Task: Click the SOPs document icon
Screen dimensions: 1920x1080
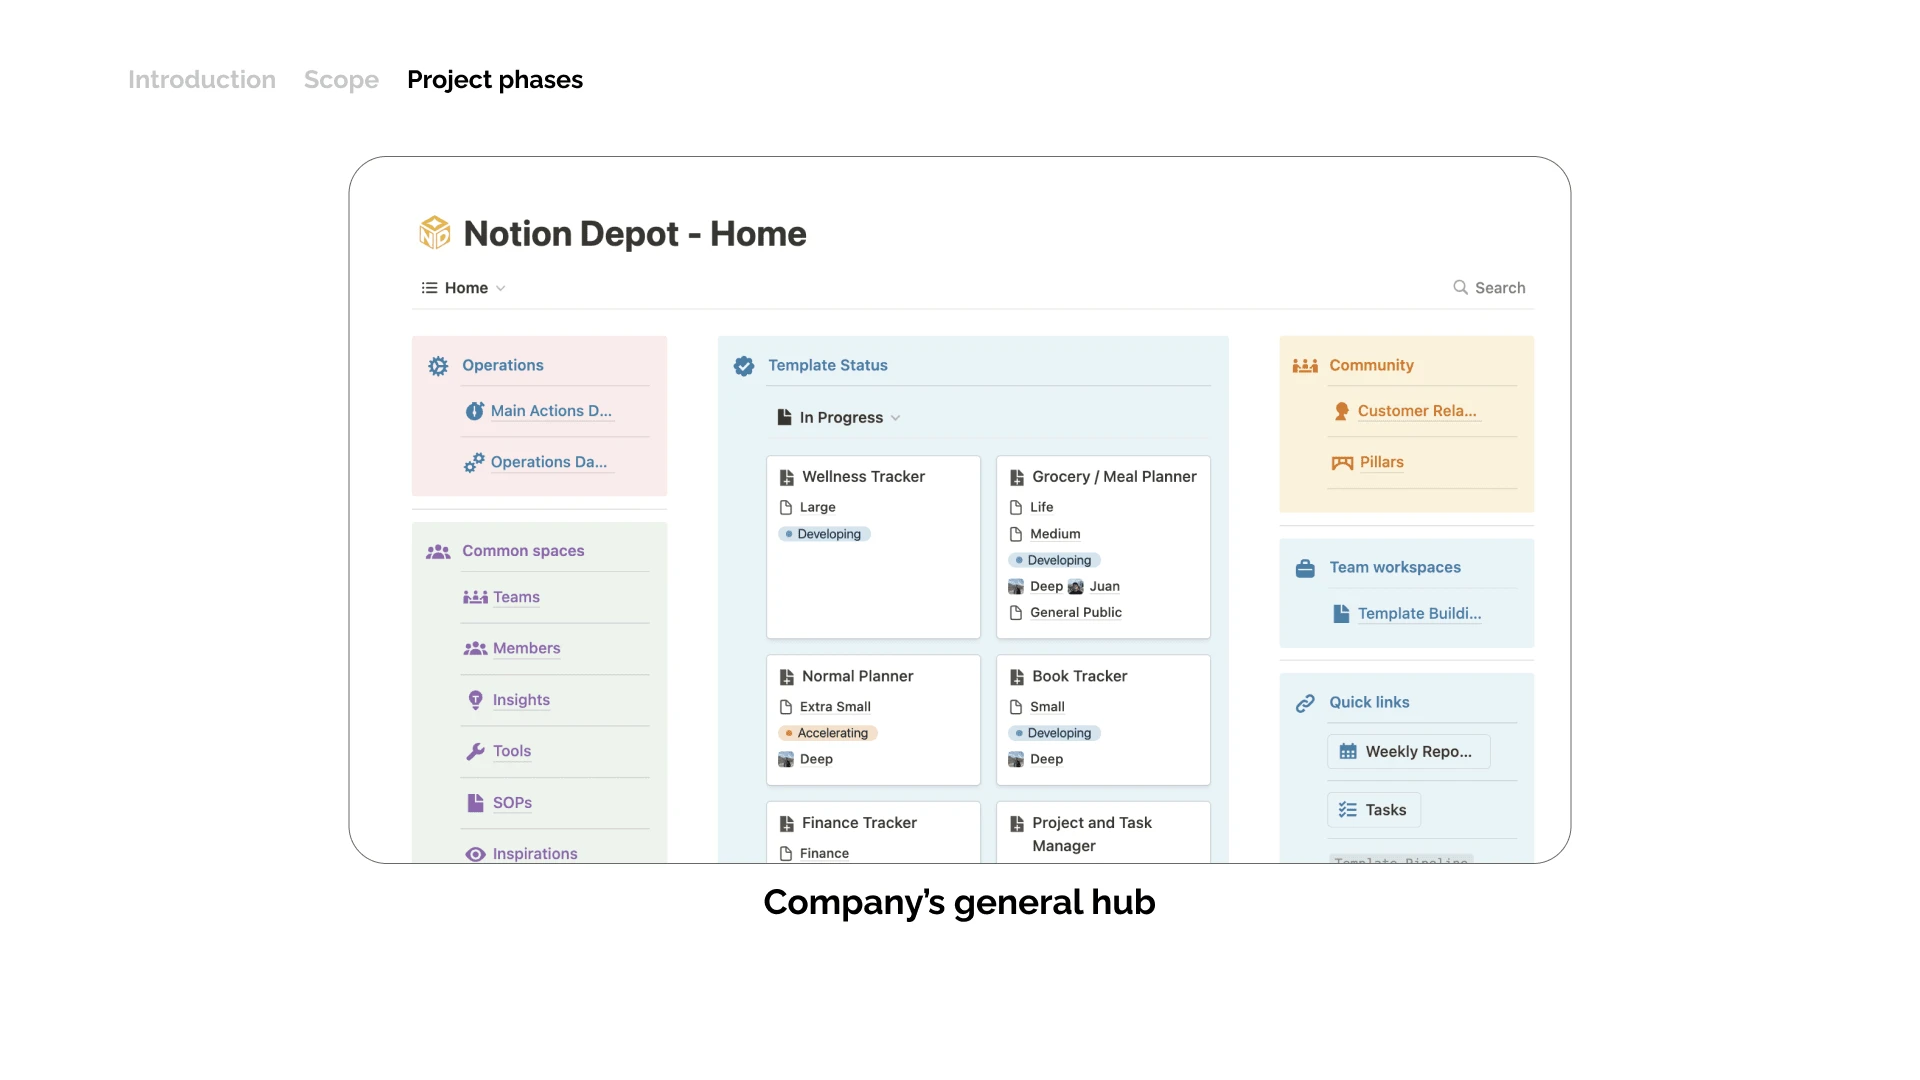Action: pos(475,802)
